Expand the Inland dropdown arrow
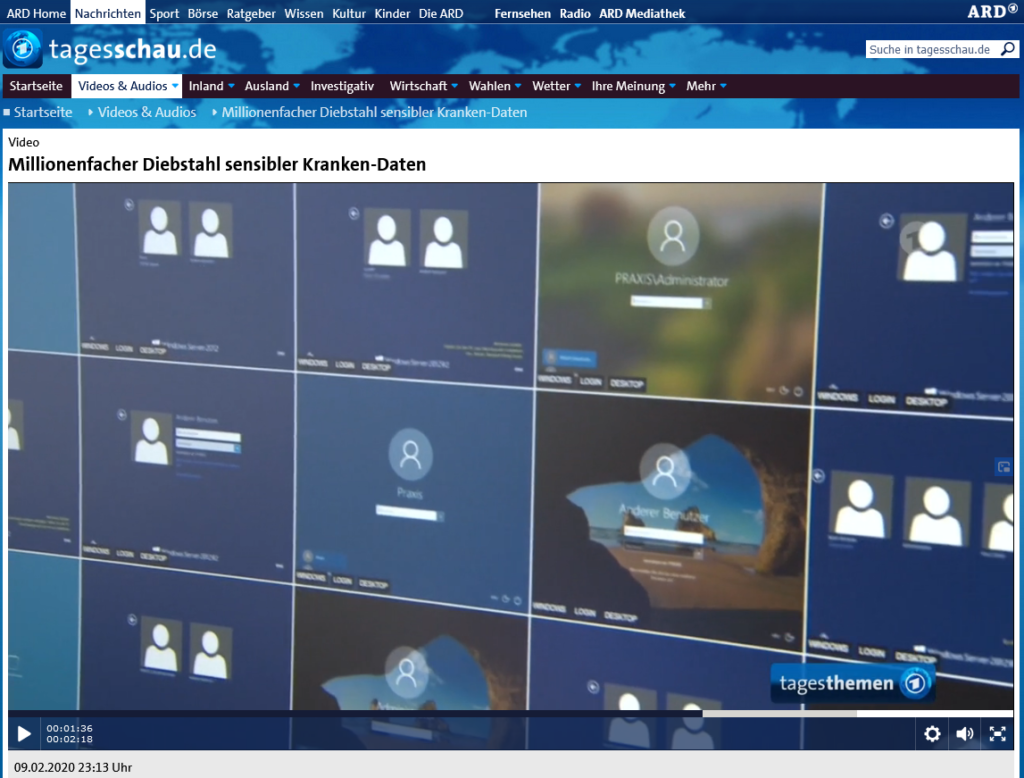This screenshot has height=778, width=1024. 231,86
